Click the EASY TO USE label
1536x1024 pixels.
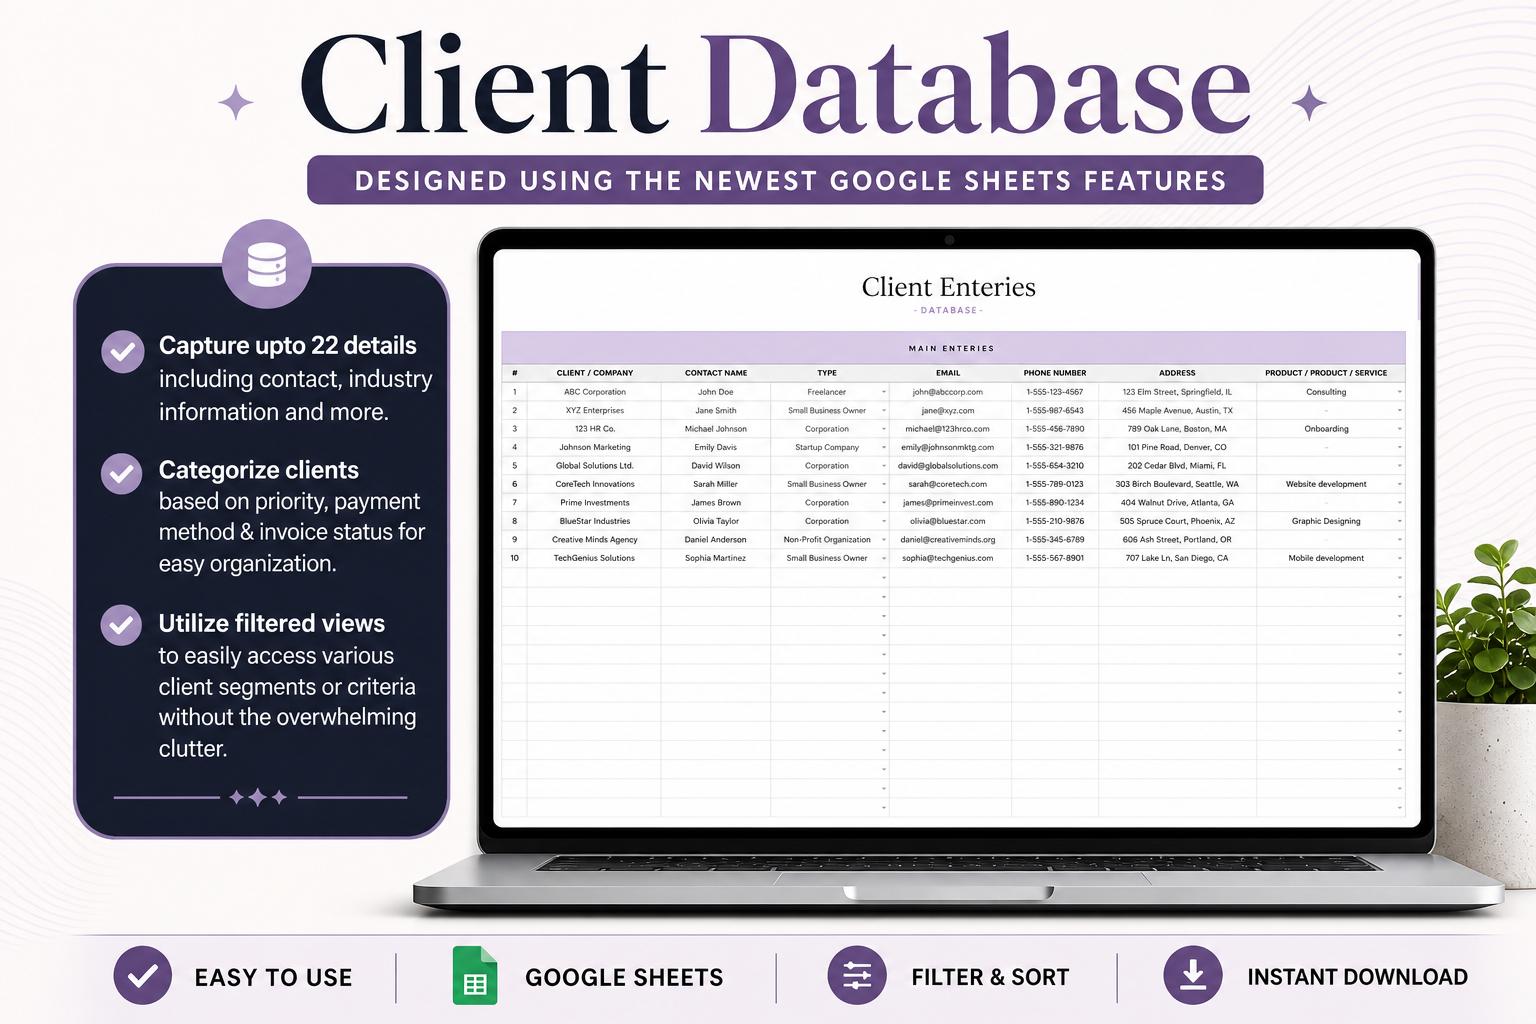273,977
